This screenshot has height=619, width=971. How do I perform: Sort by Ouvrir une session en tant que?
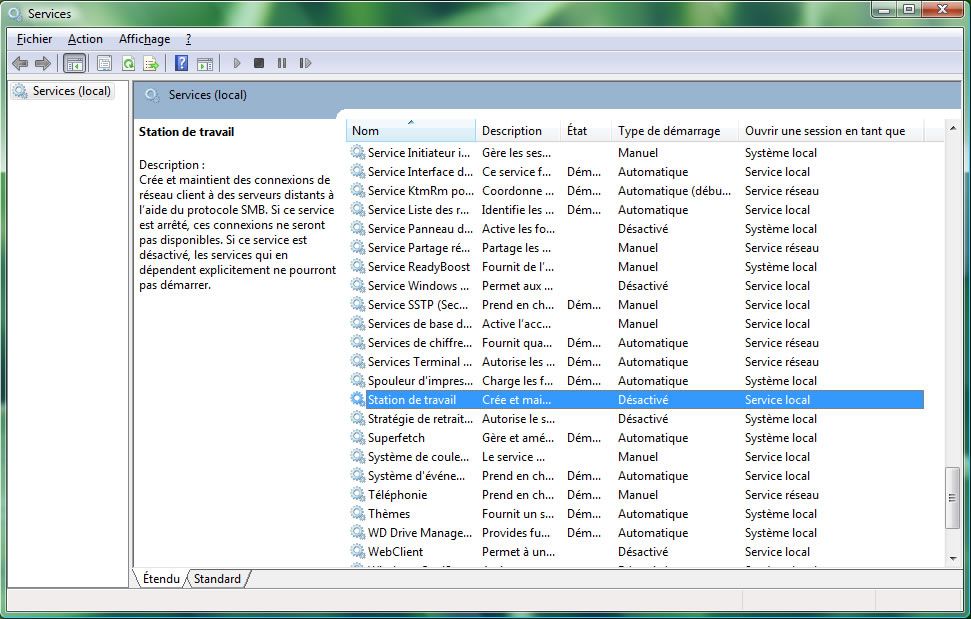[x=830, y=131]
